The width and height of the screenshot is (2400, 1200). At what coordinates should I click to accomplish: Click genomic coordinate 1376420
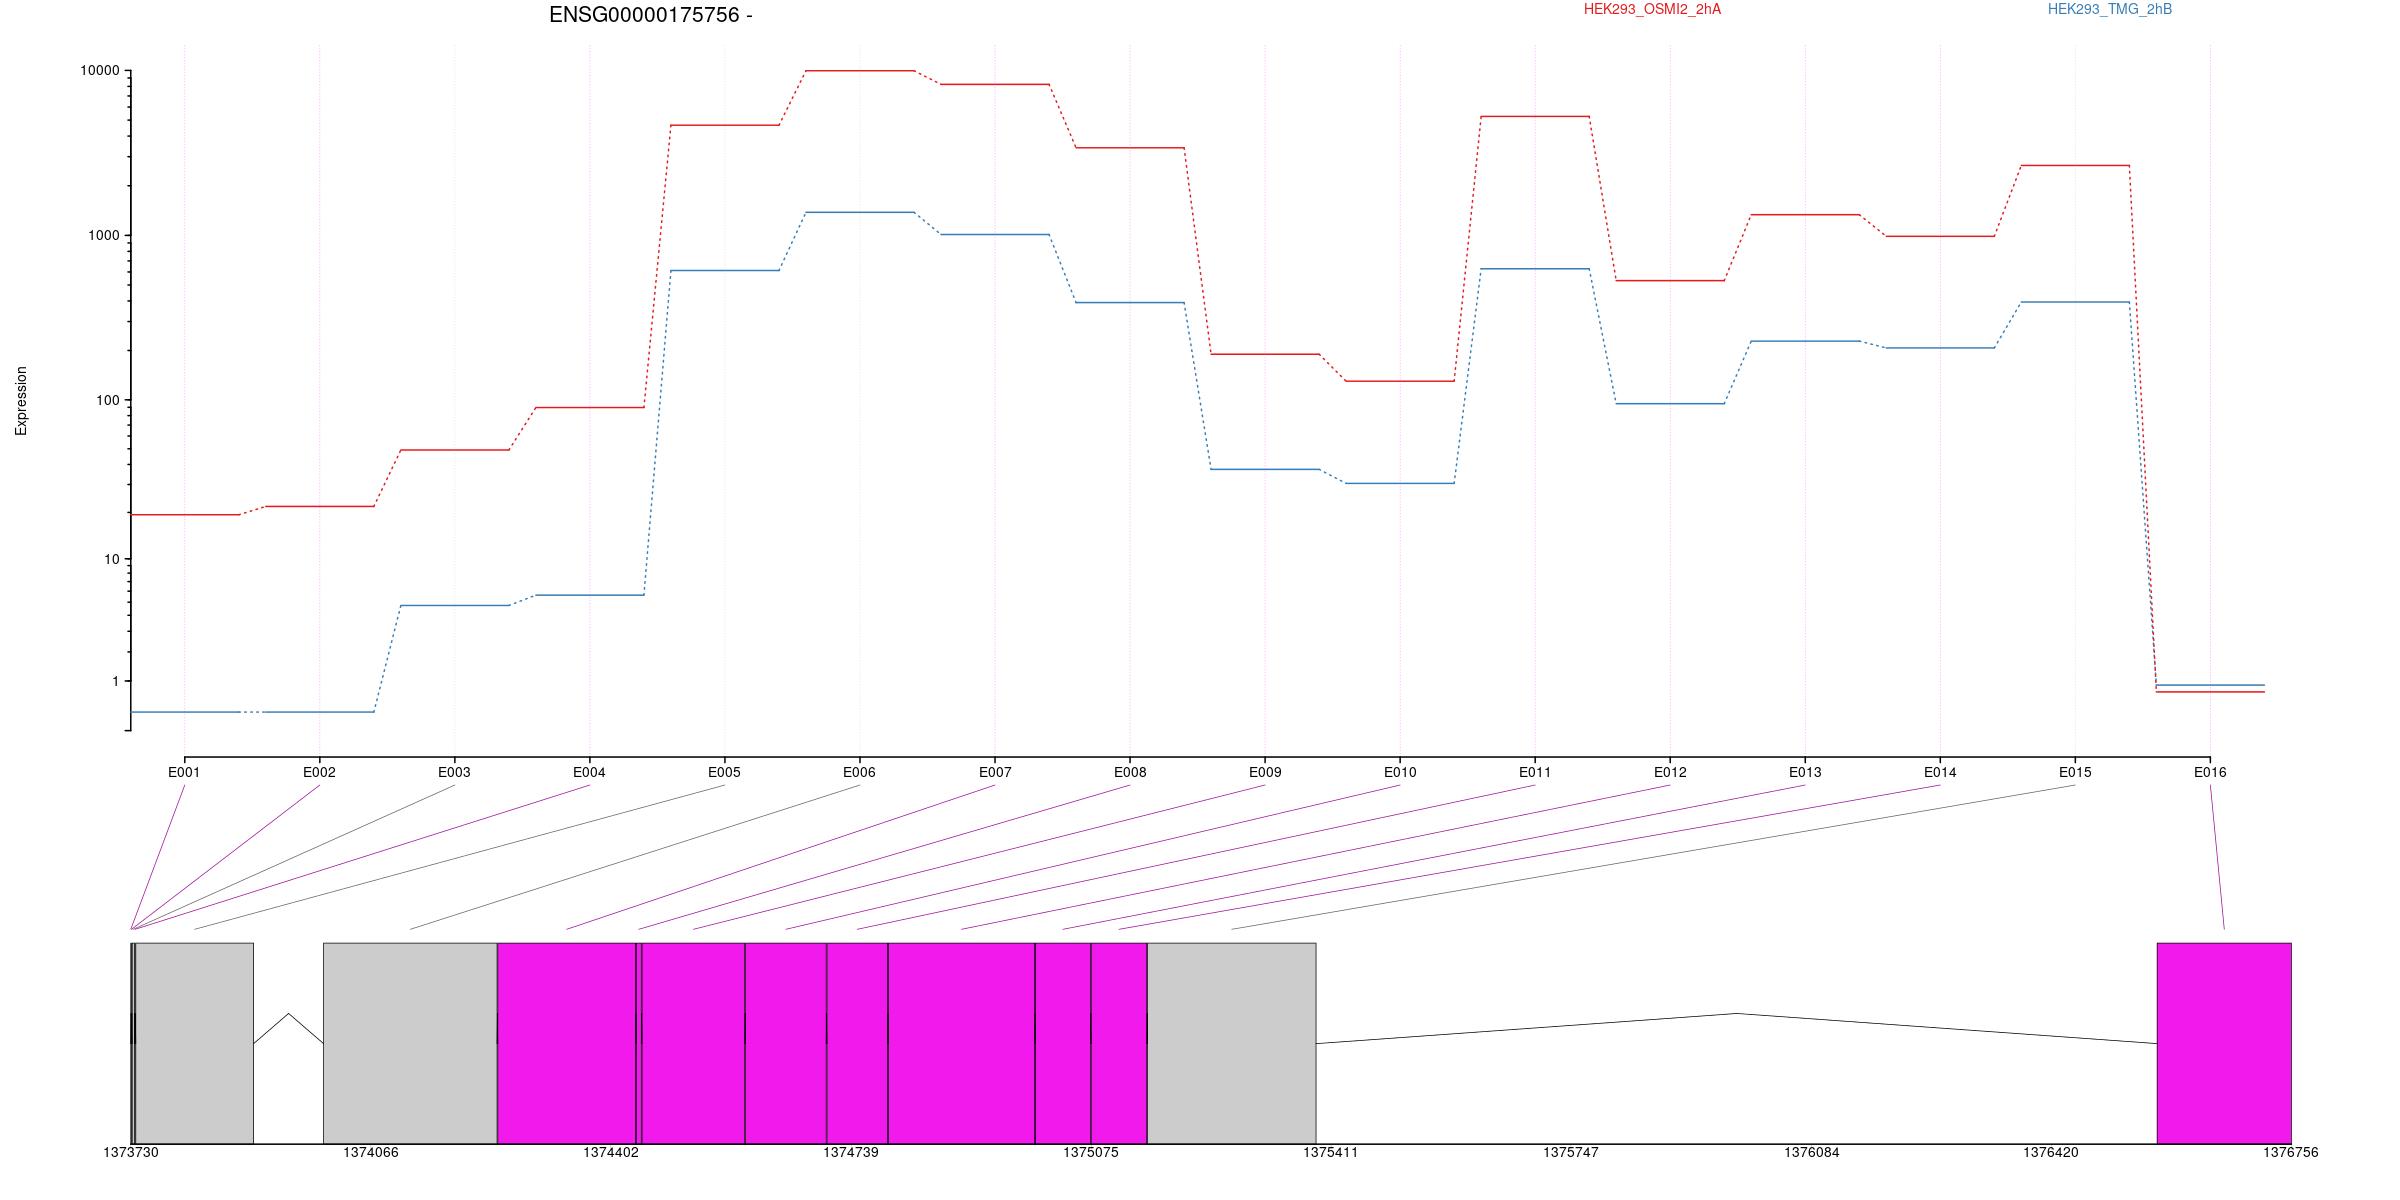2051,1153
